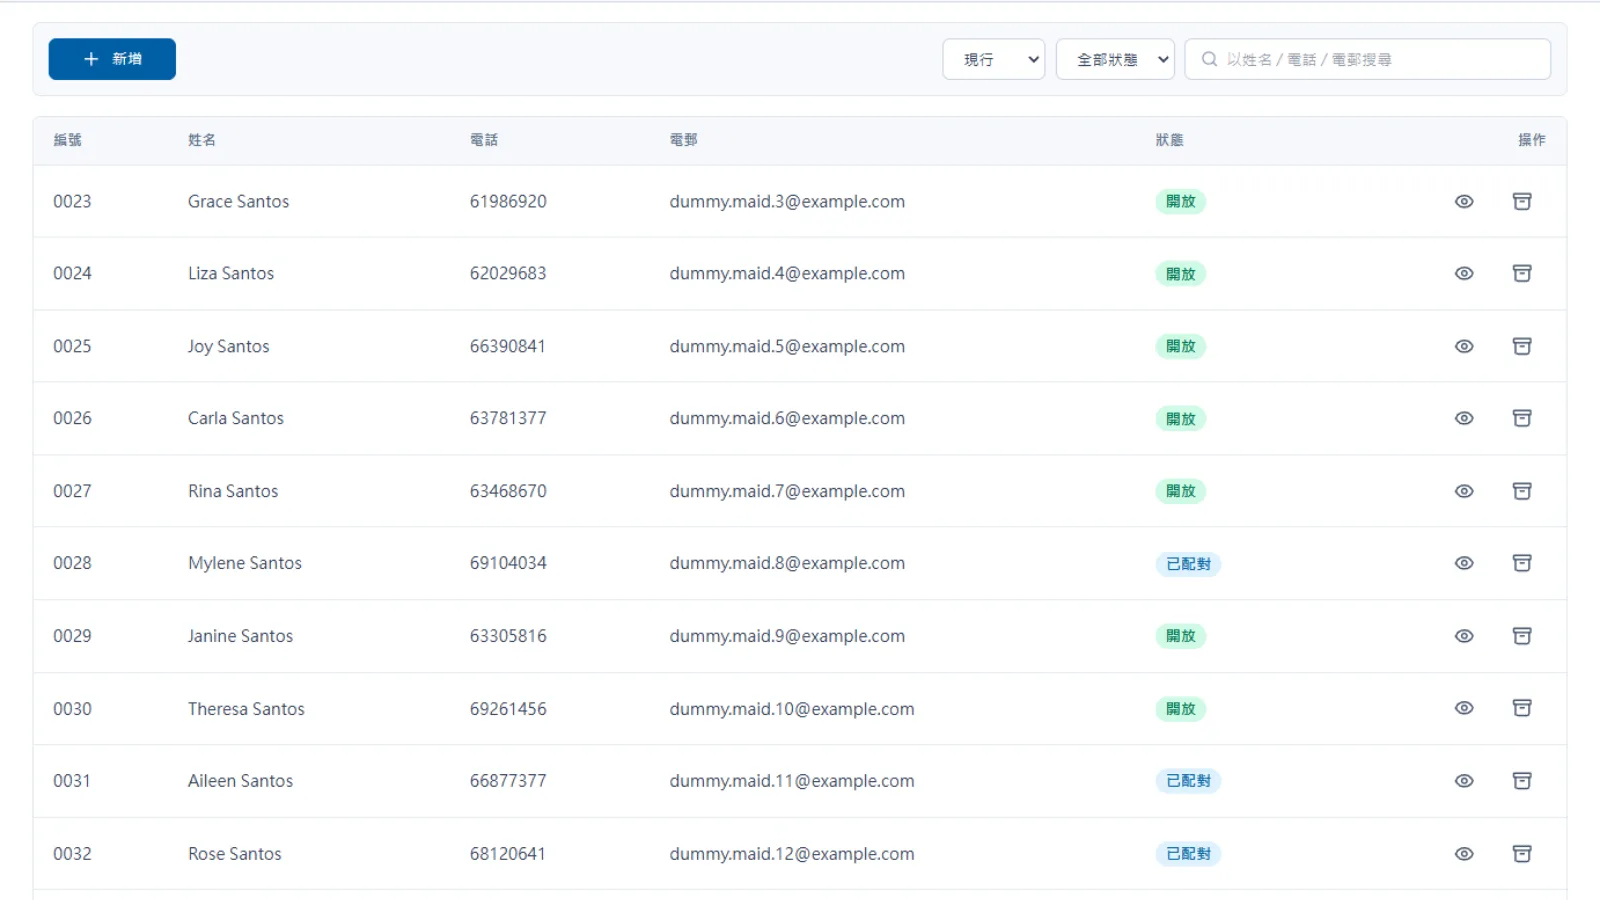View details for Aileen Santos
This screenshot has height=900, width=1600.
pos(1464,781)
